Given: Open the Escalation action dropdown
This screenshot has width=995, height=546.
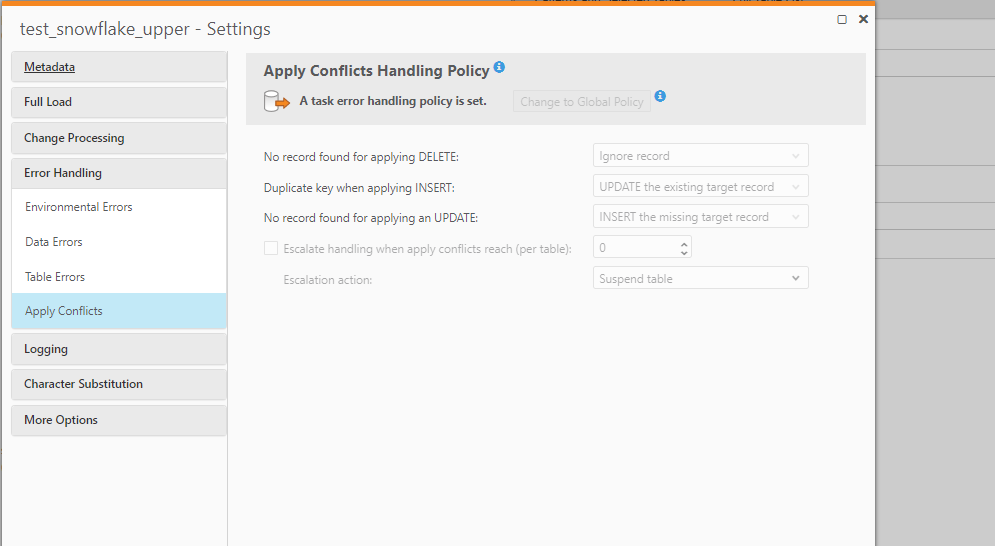Looking at the screenshot, I should click(700, 279).
